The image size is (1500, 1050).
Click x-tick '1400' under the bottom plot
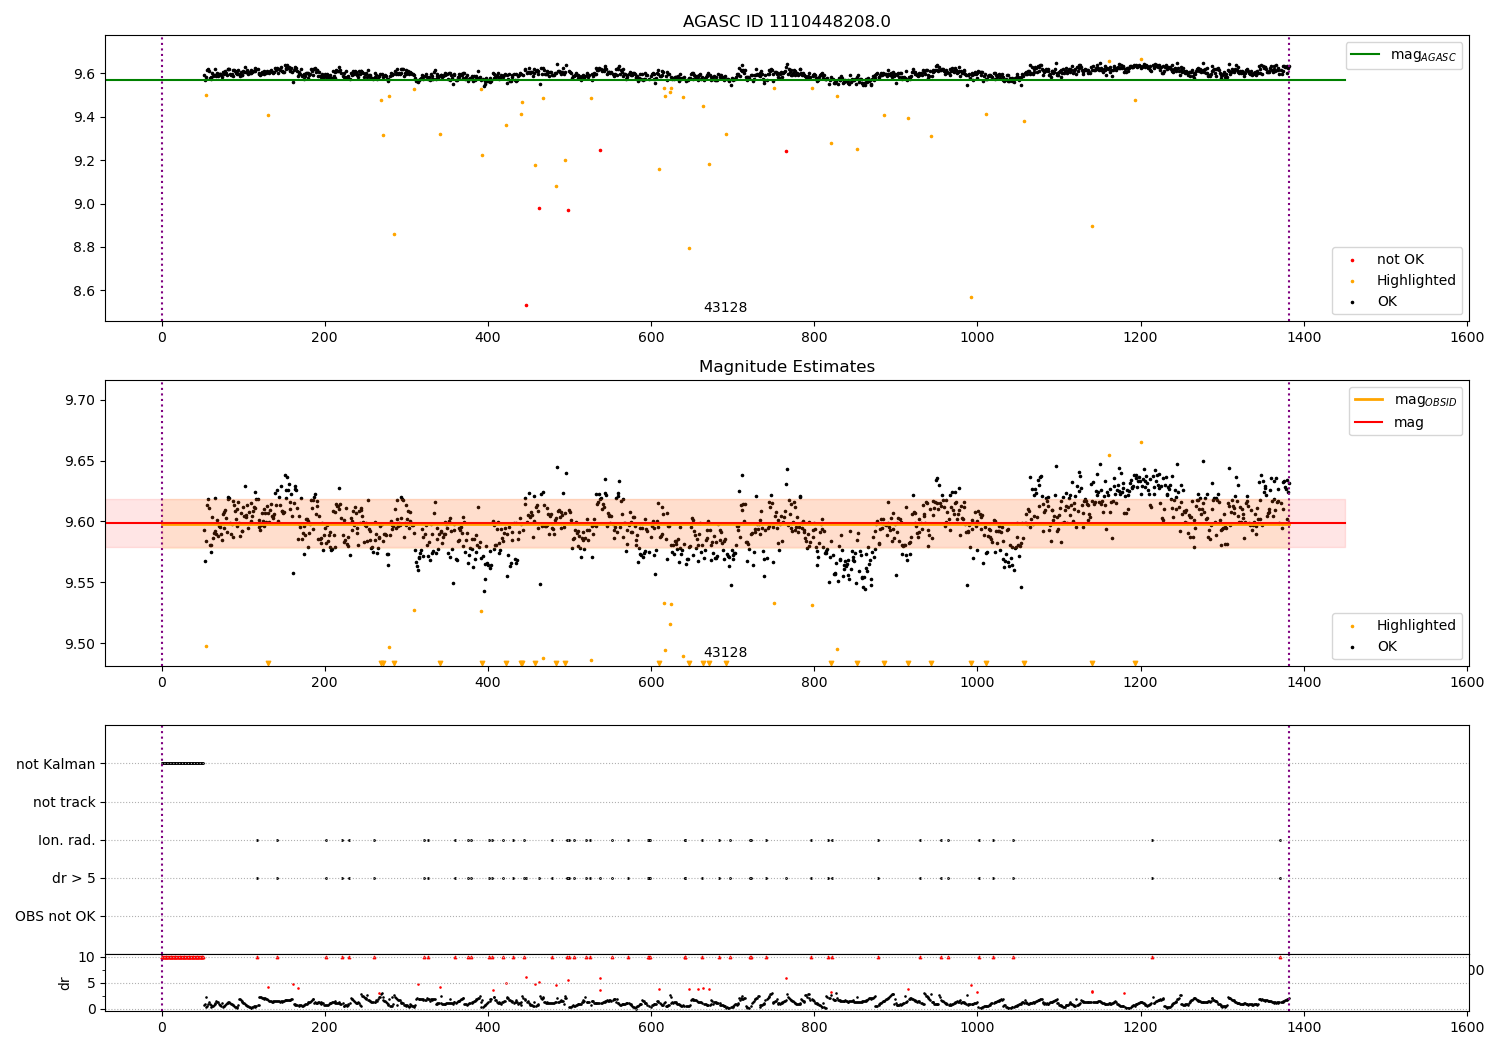pos(1304,1027)
